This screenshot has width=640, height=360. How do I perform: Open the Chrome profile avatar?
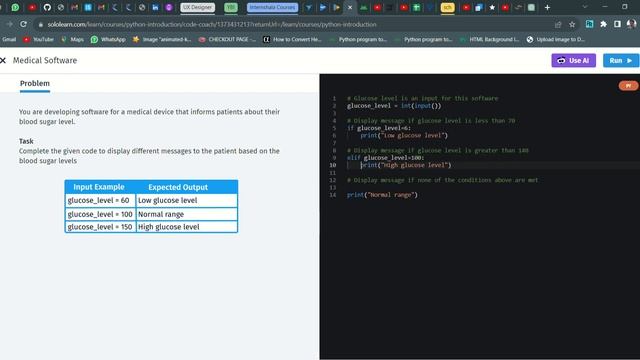631,24
